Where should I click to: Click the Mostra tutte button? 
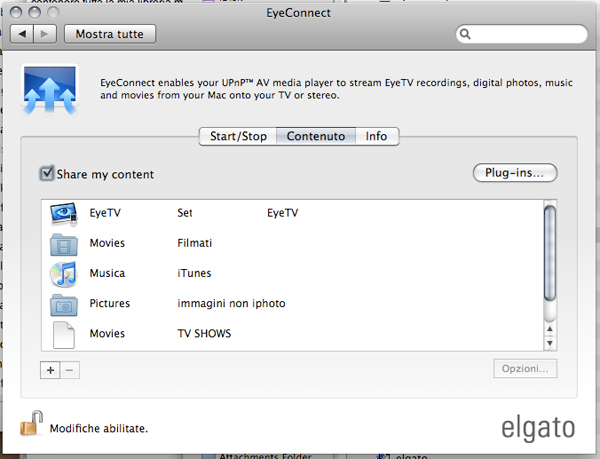[110, 34]
